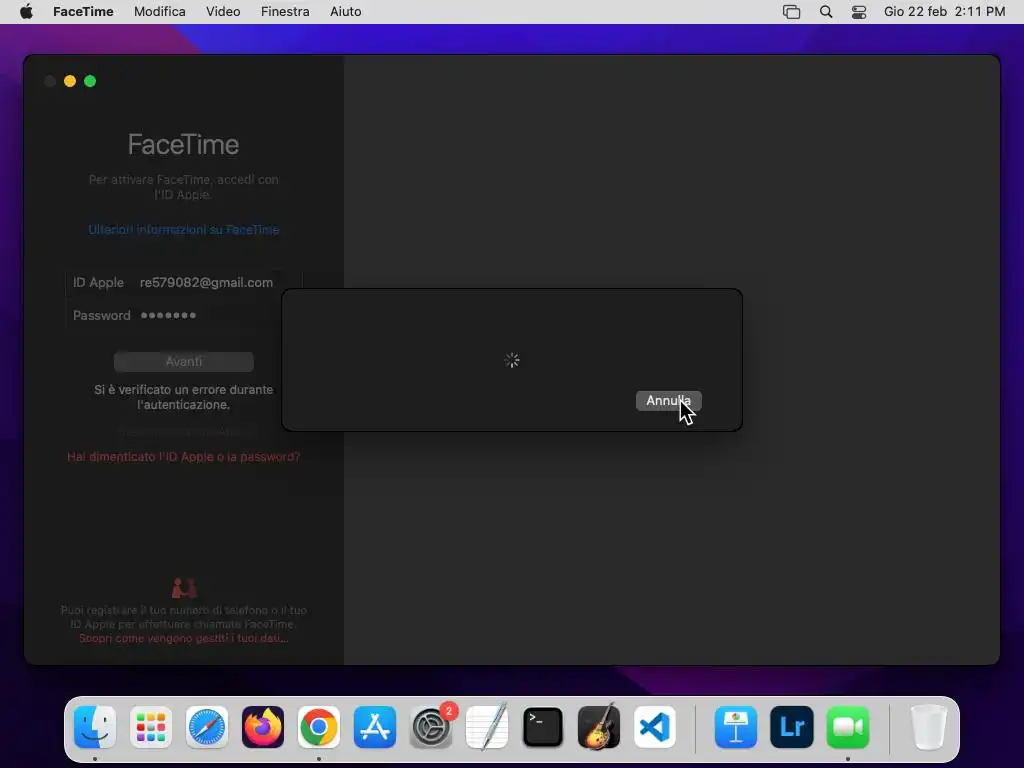Image resolution: width=1024 pixels, height=768 pixels.
Task: Open System Preferences from the Dock
Action: pos(431,727)
